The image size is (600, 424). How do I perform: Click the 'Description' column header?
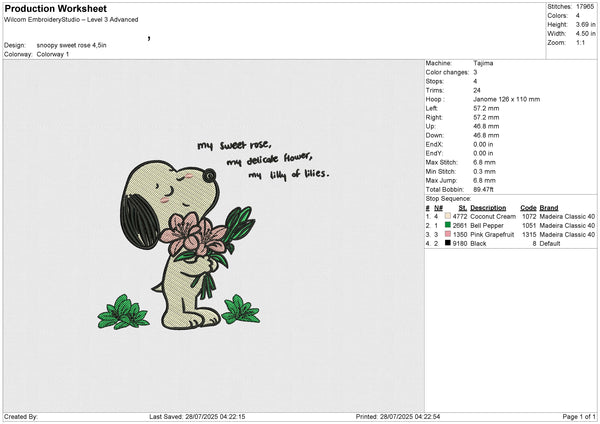point(488,208)
